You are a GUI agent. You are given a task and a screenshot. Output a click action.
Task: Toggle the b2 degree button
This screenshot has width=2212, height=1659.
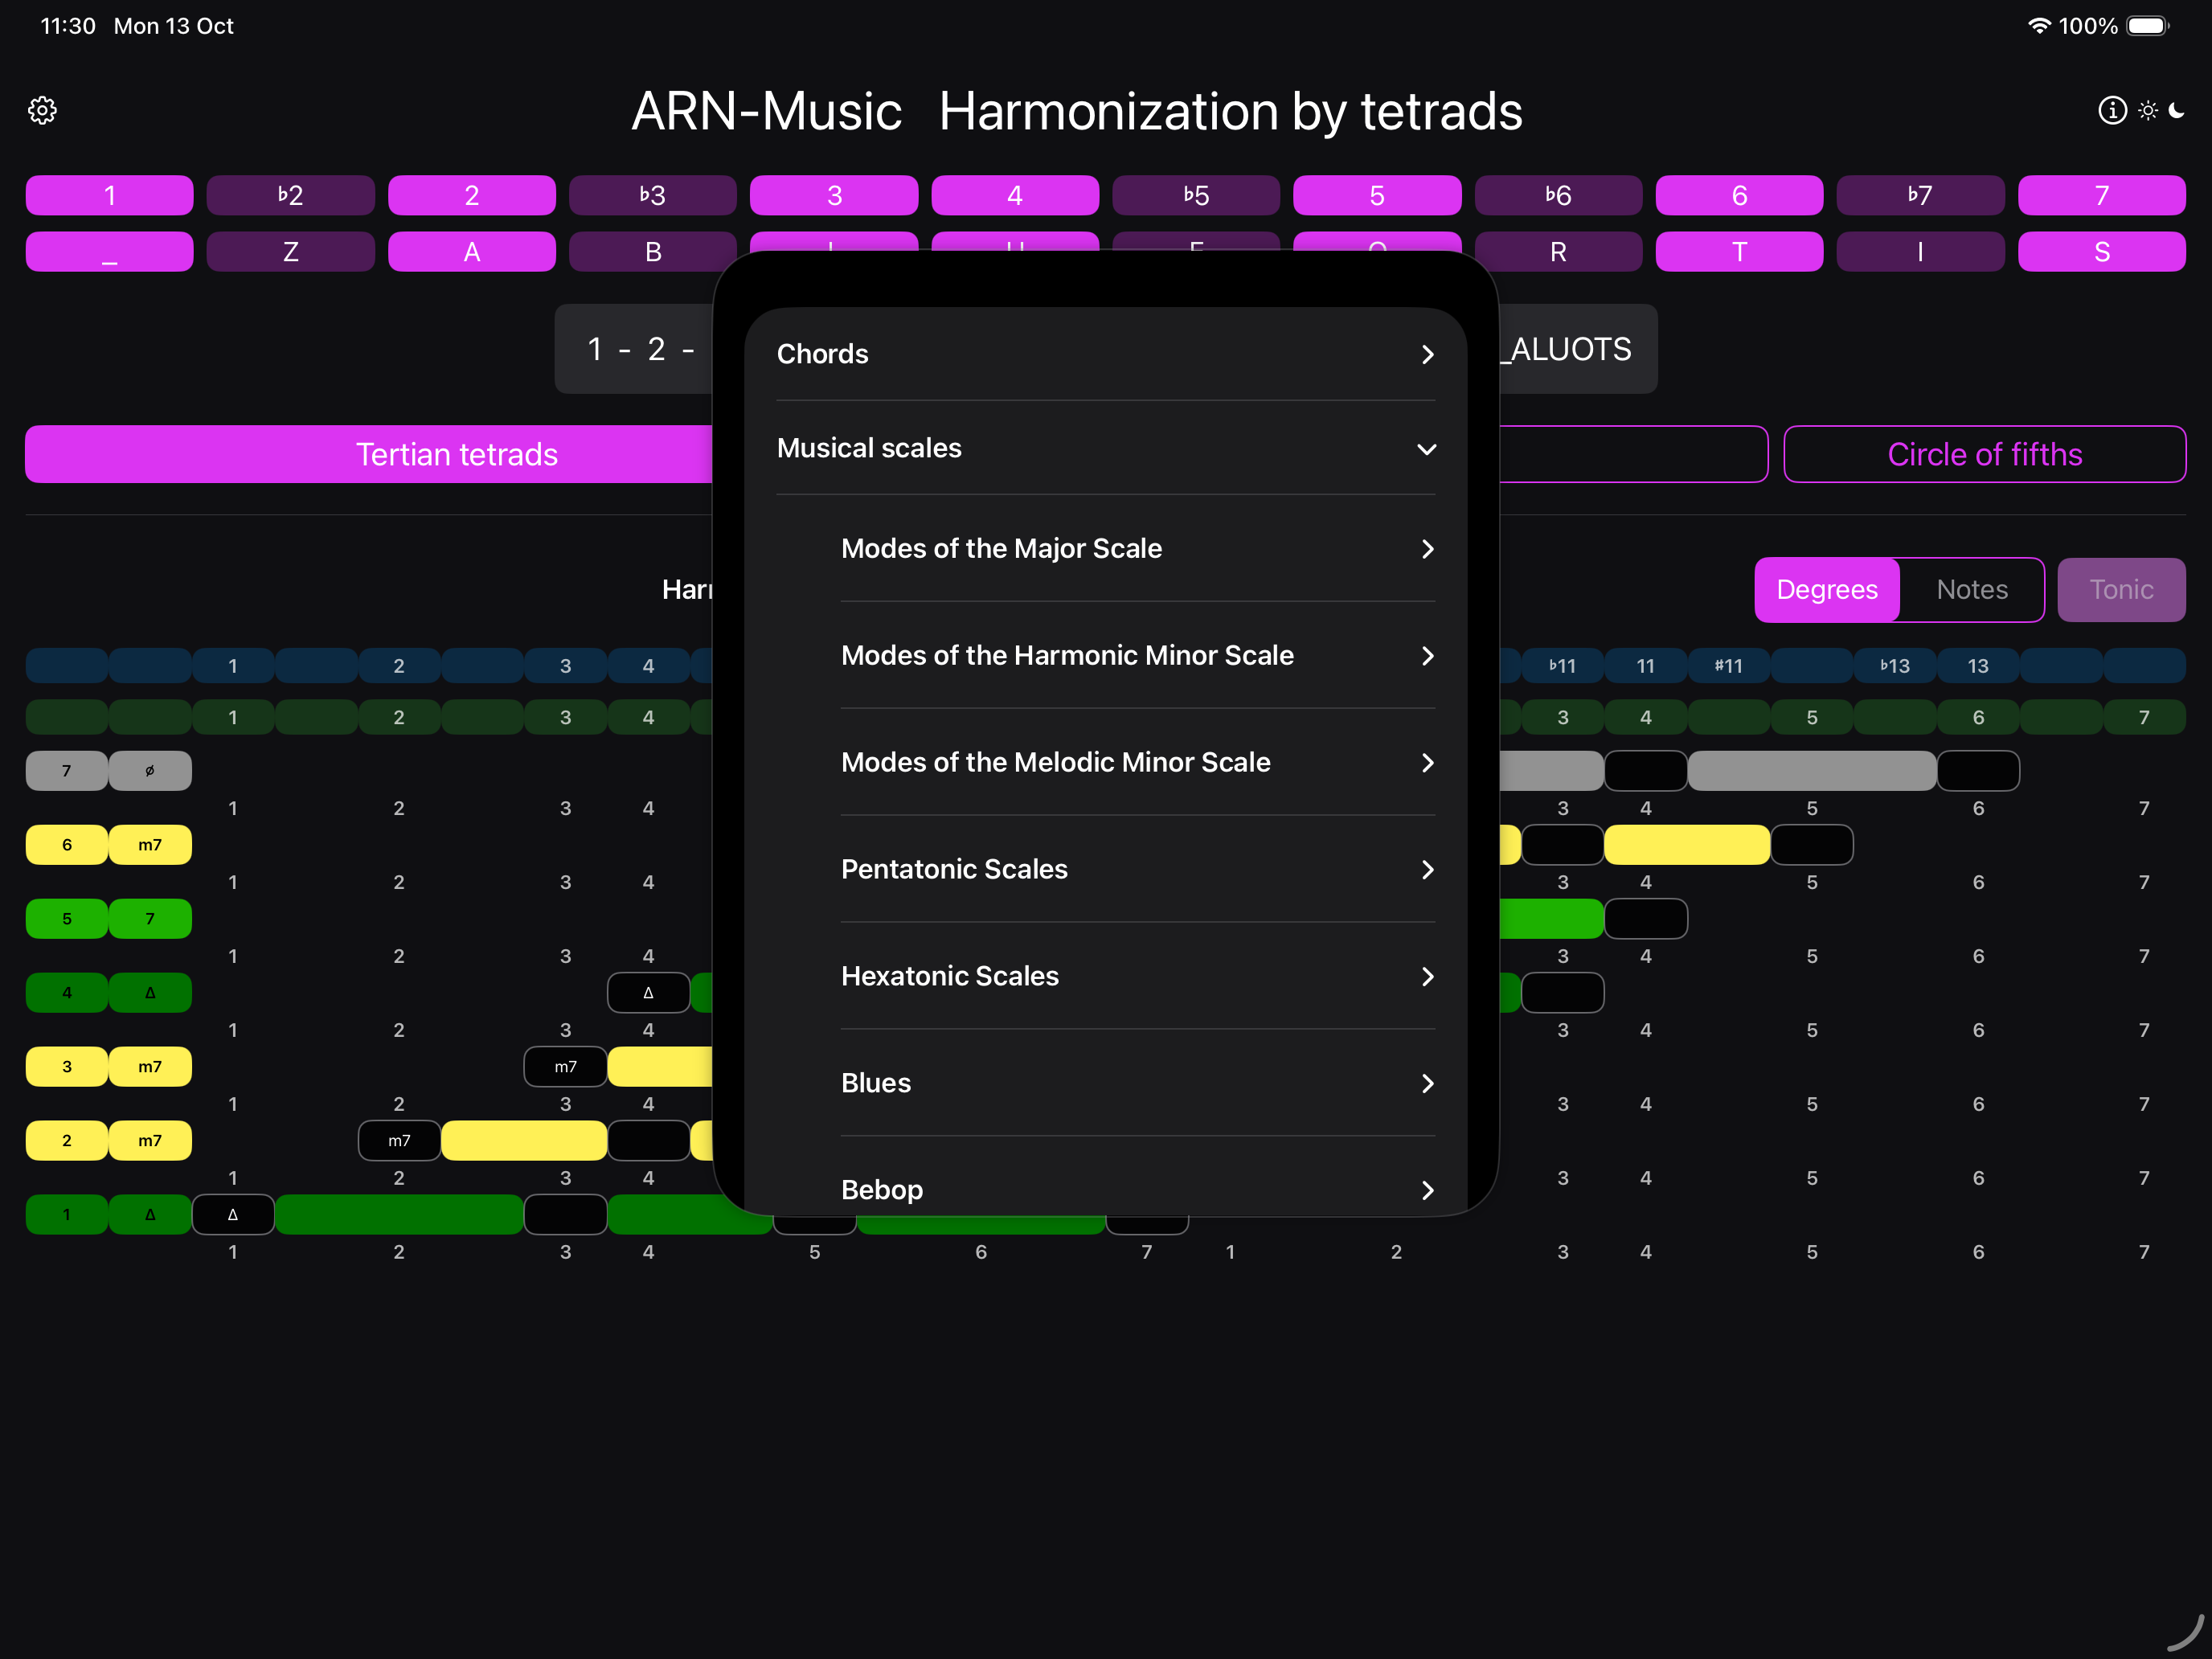point(290,195)
